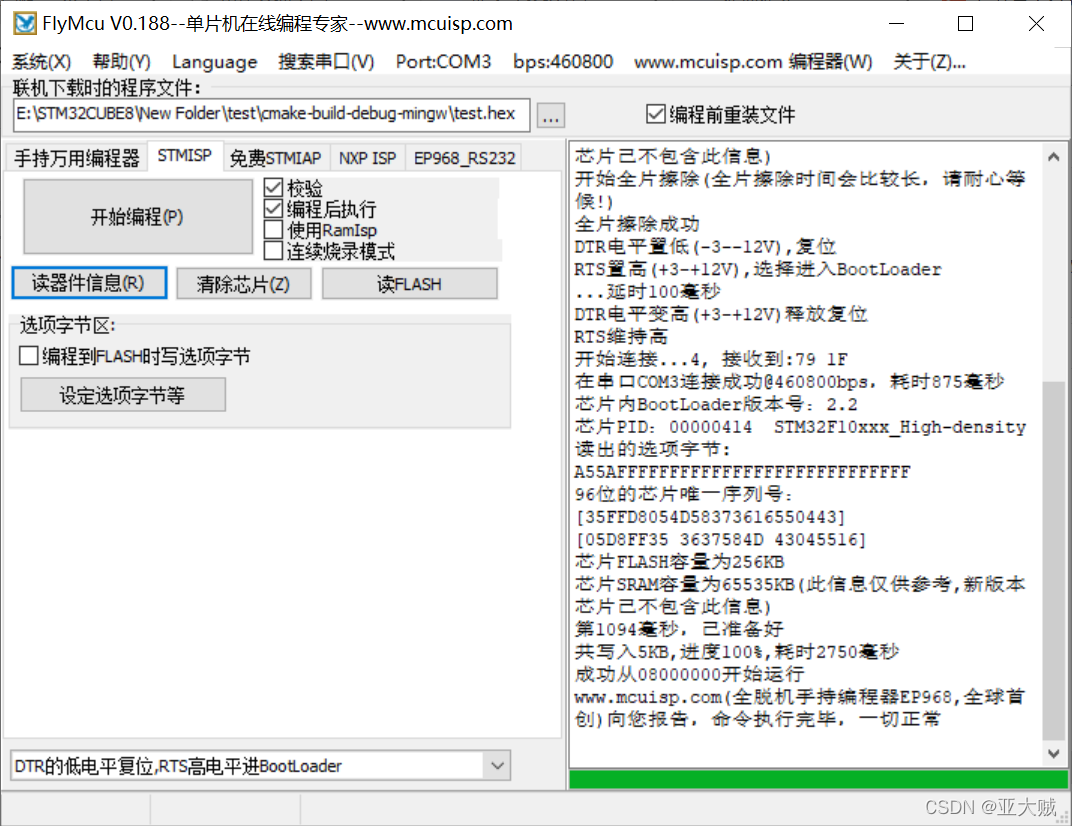Click log line 芯片内BootLoader版本号: 2.2

716,404
